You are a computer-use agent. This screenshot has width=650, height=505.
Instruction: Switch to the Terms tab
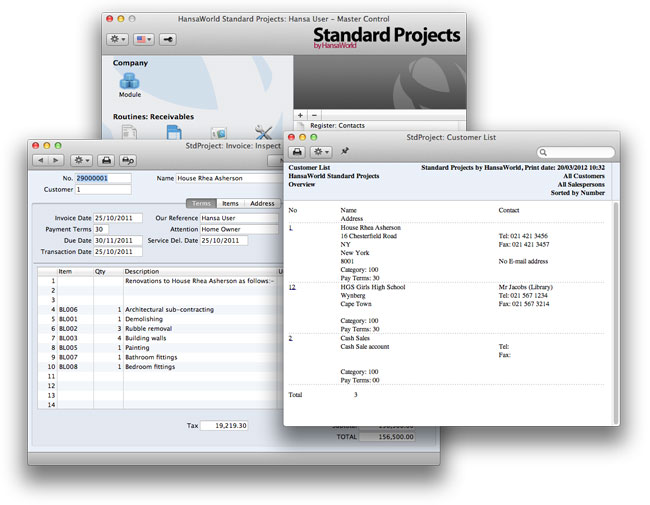click(201, 203)
